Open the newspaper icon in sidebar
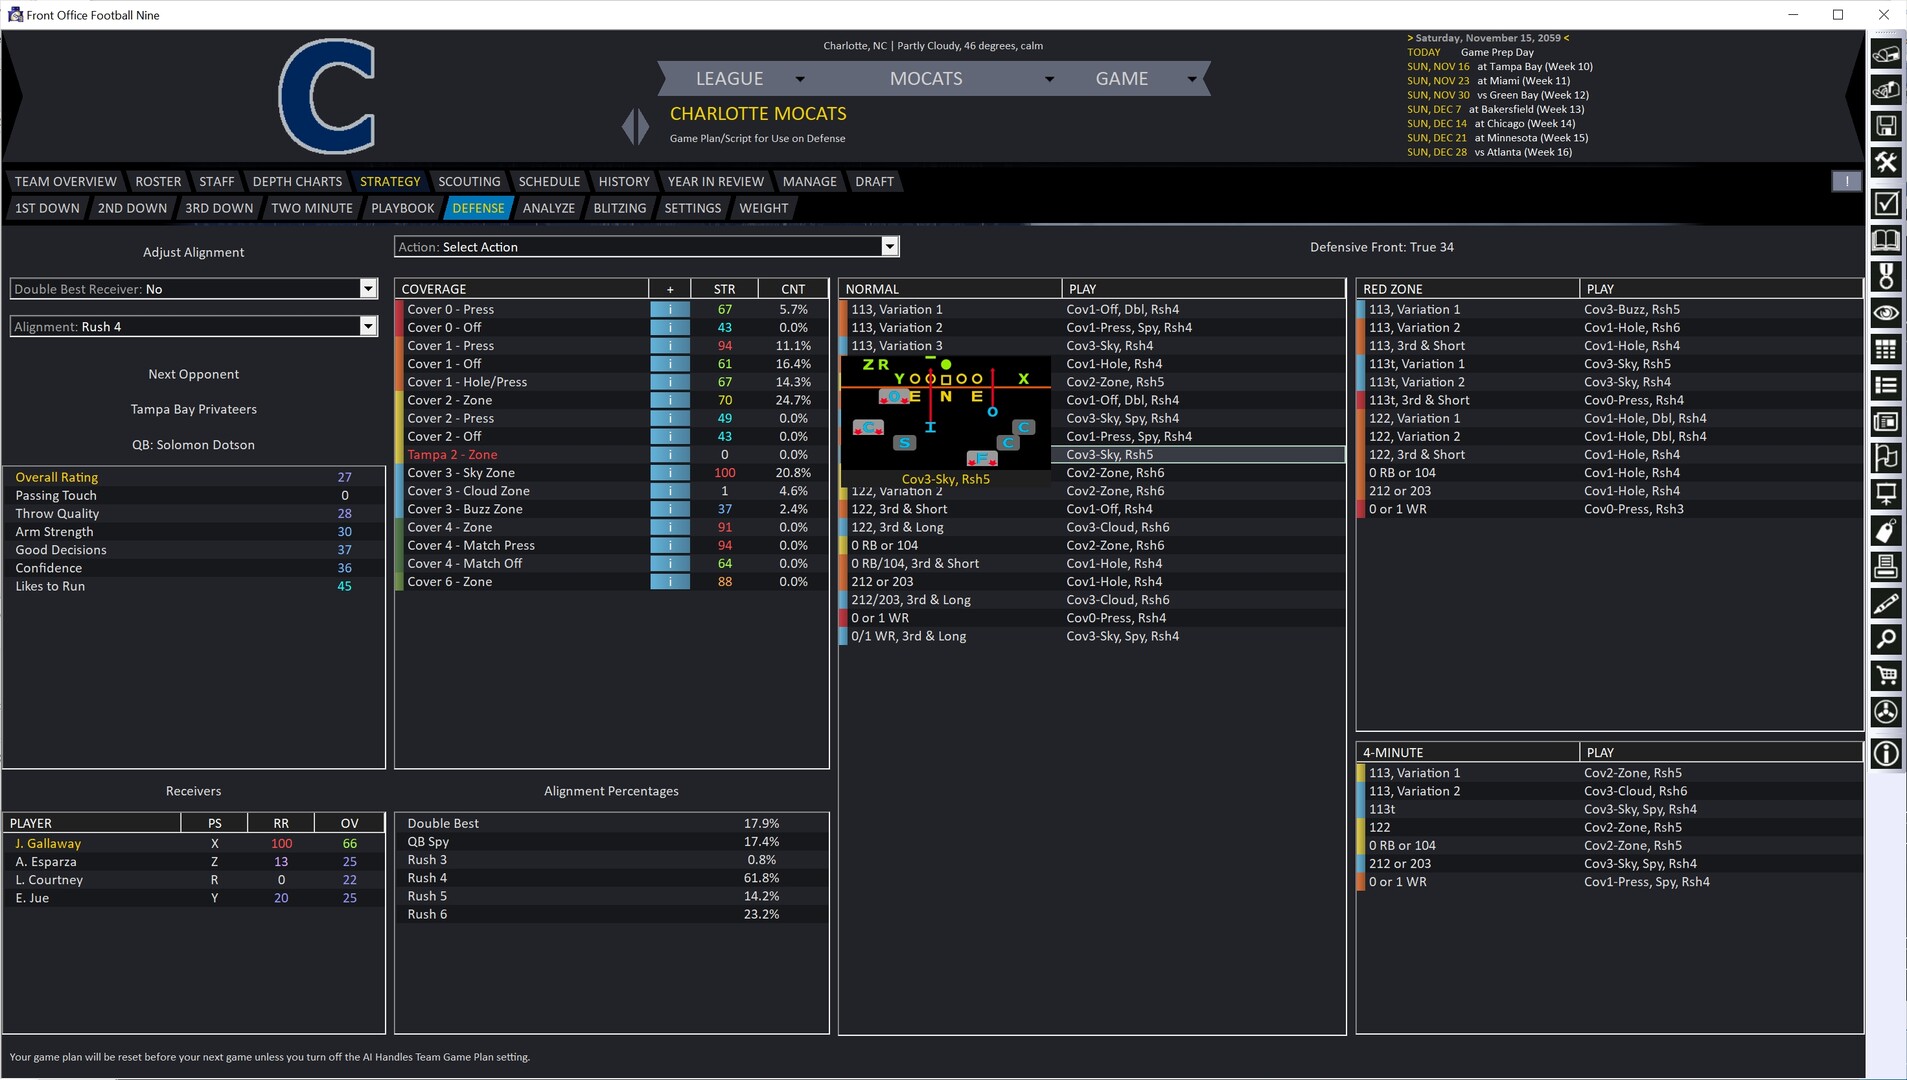1907x1080 pixels. tap(1886, 422)
